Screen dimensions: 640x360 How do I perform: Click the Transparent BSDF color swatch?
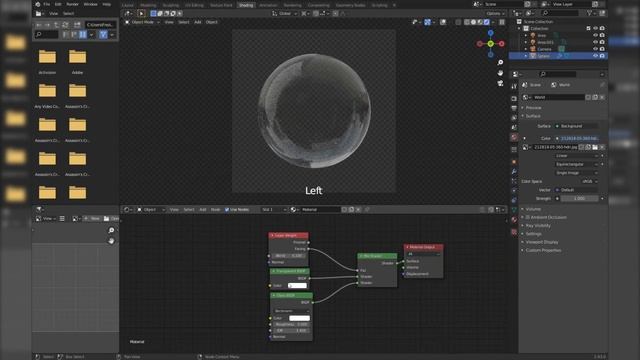[297, 285]
